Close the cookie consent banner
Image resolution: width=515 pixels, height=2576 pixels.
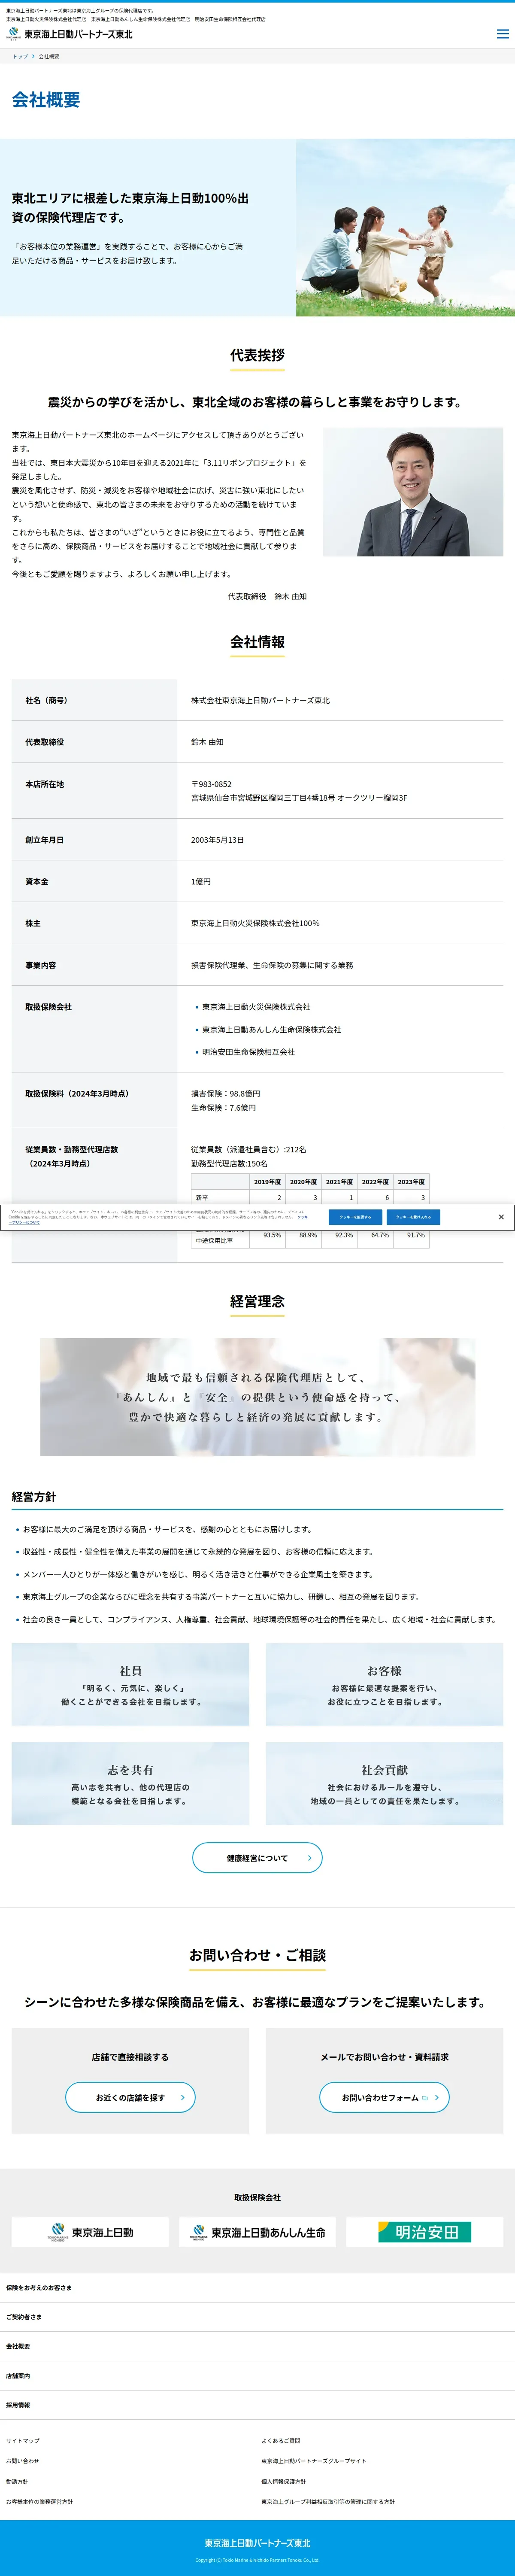pos(501,1217)
